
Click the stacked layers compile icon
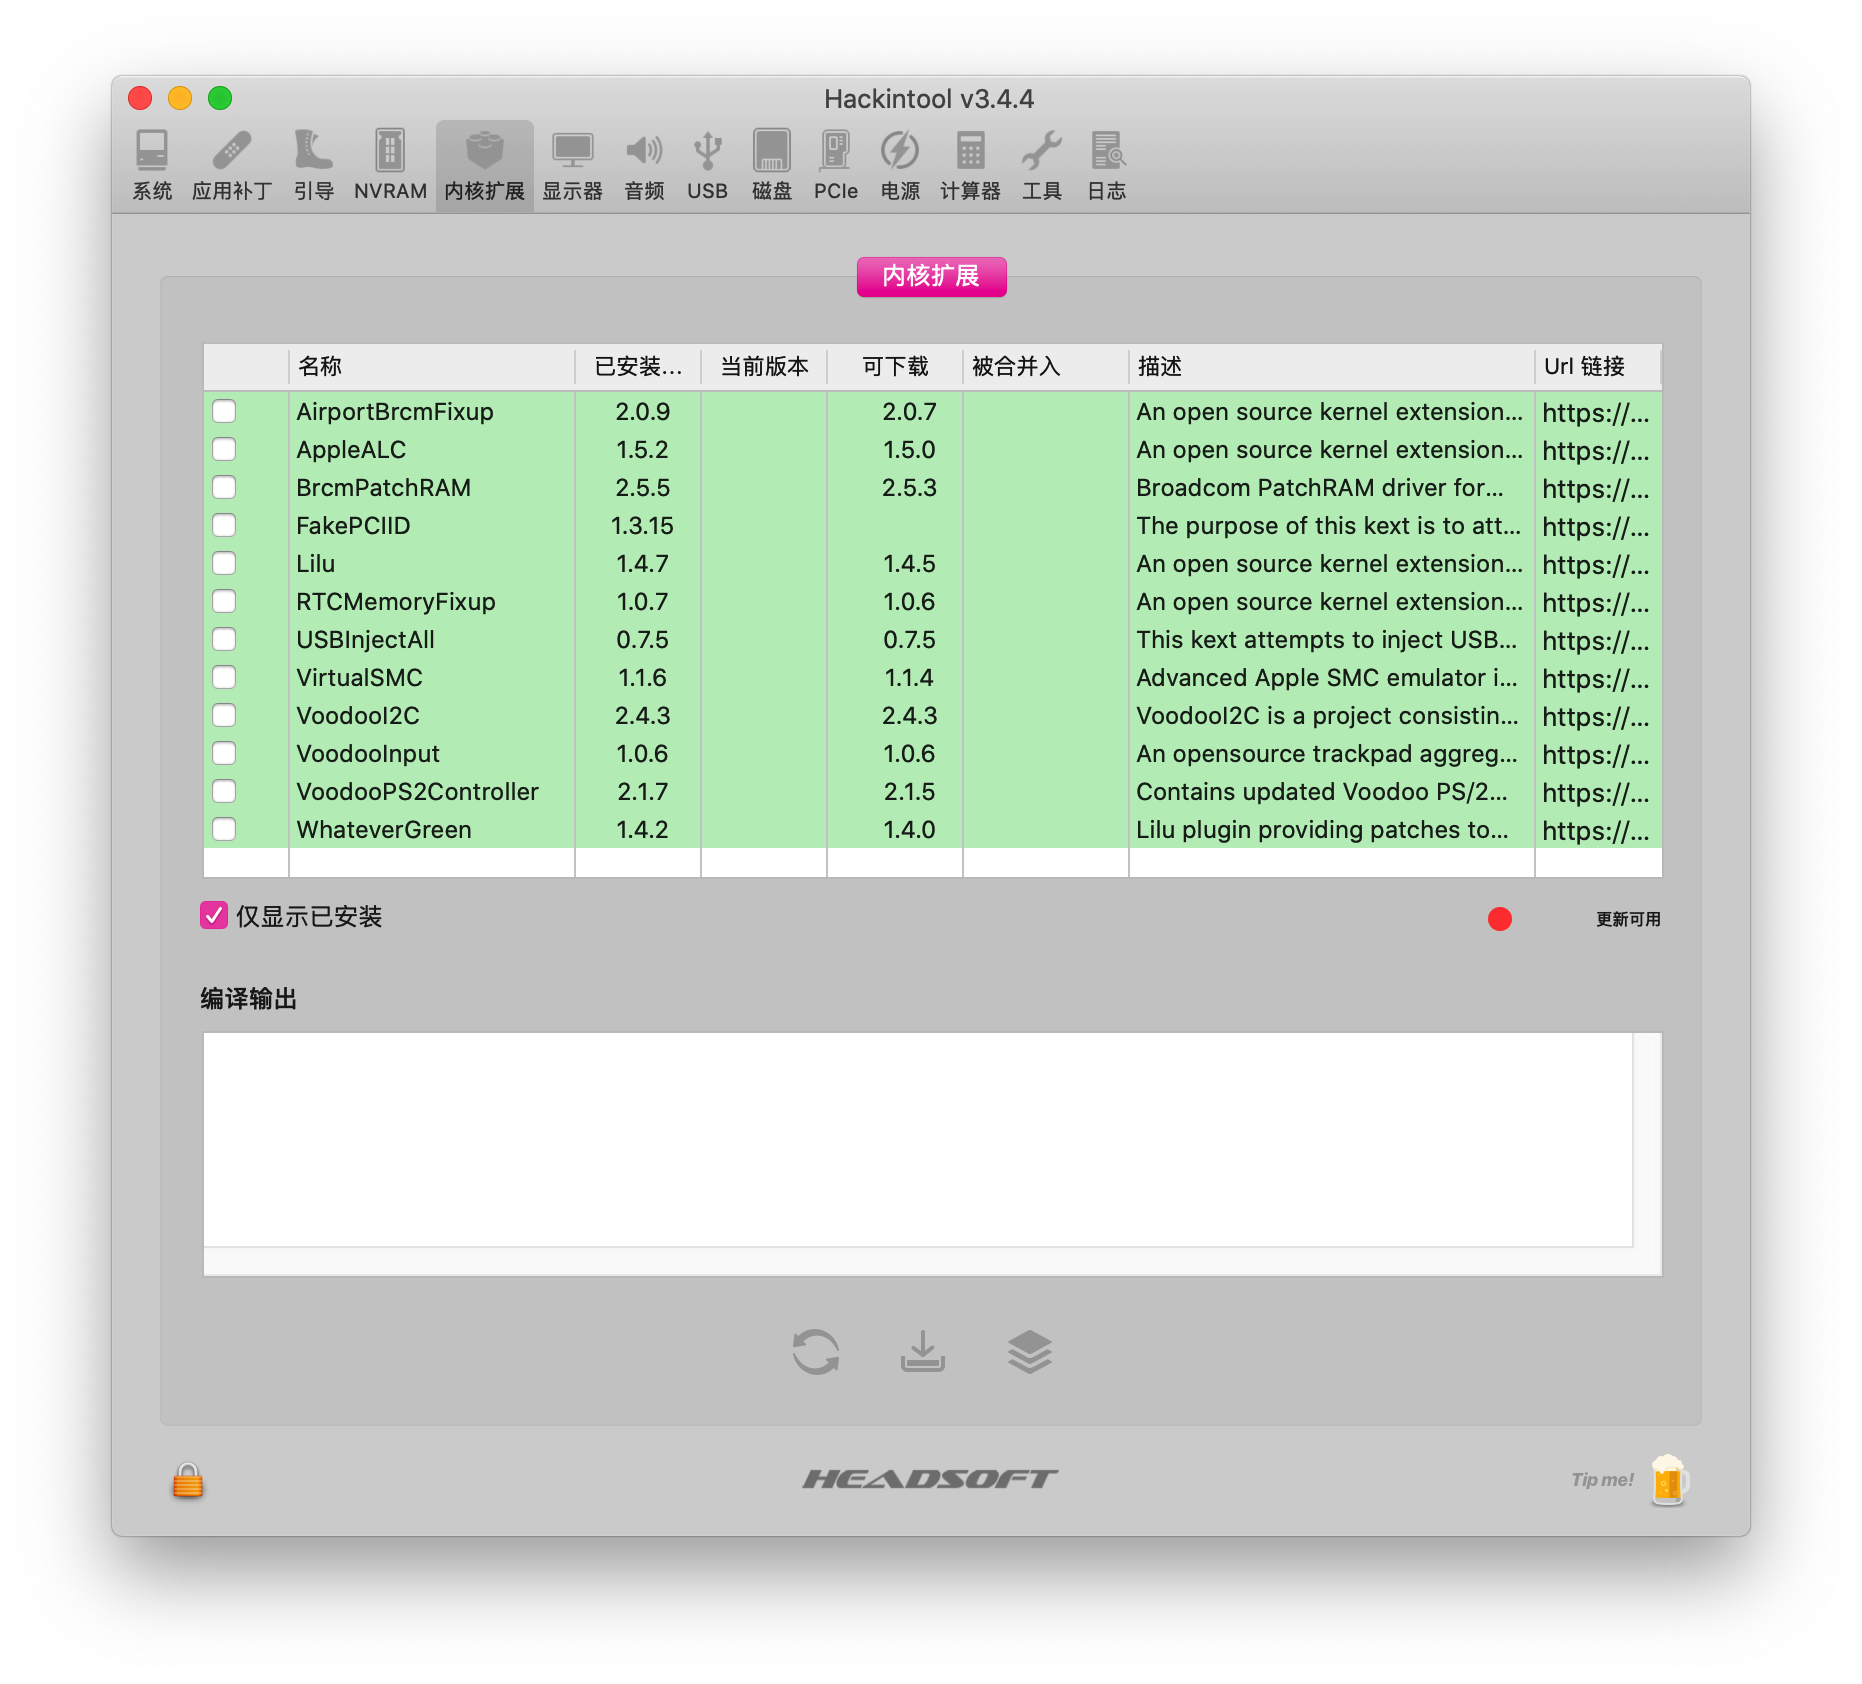[x=1030, y=1352]
